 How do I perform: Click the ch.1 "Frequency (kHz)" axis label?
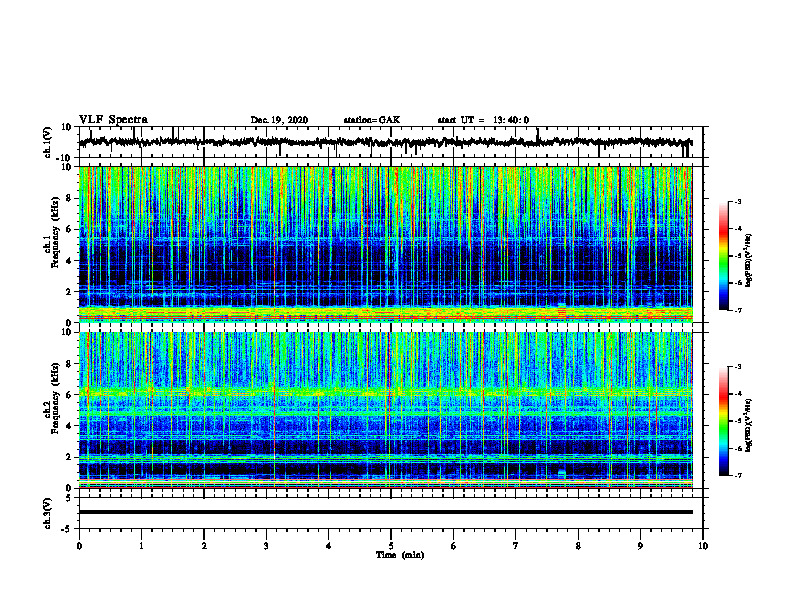point(56,232)
